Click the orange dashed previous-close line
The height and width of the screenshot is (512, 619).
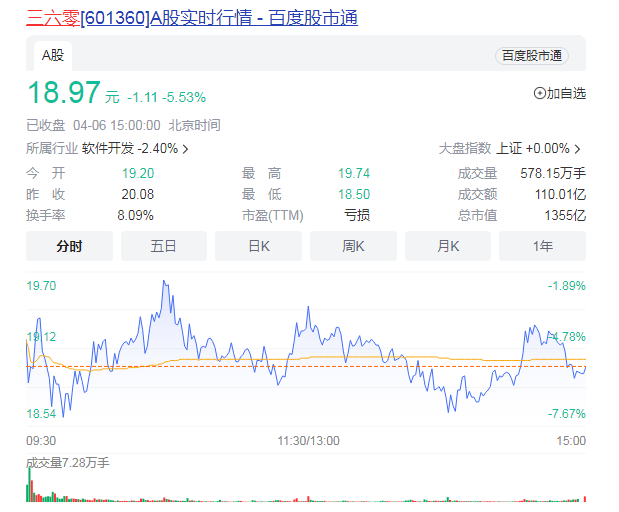point(300,366)
